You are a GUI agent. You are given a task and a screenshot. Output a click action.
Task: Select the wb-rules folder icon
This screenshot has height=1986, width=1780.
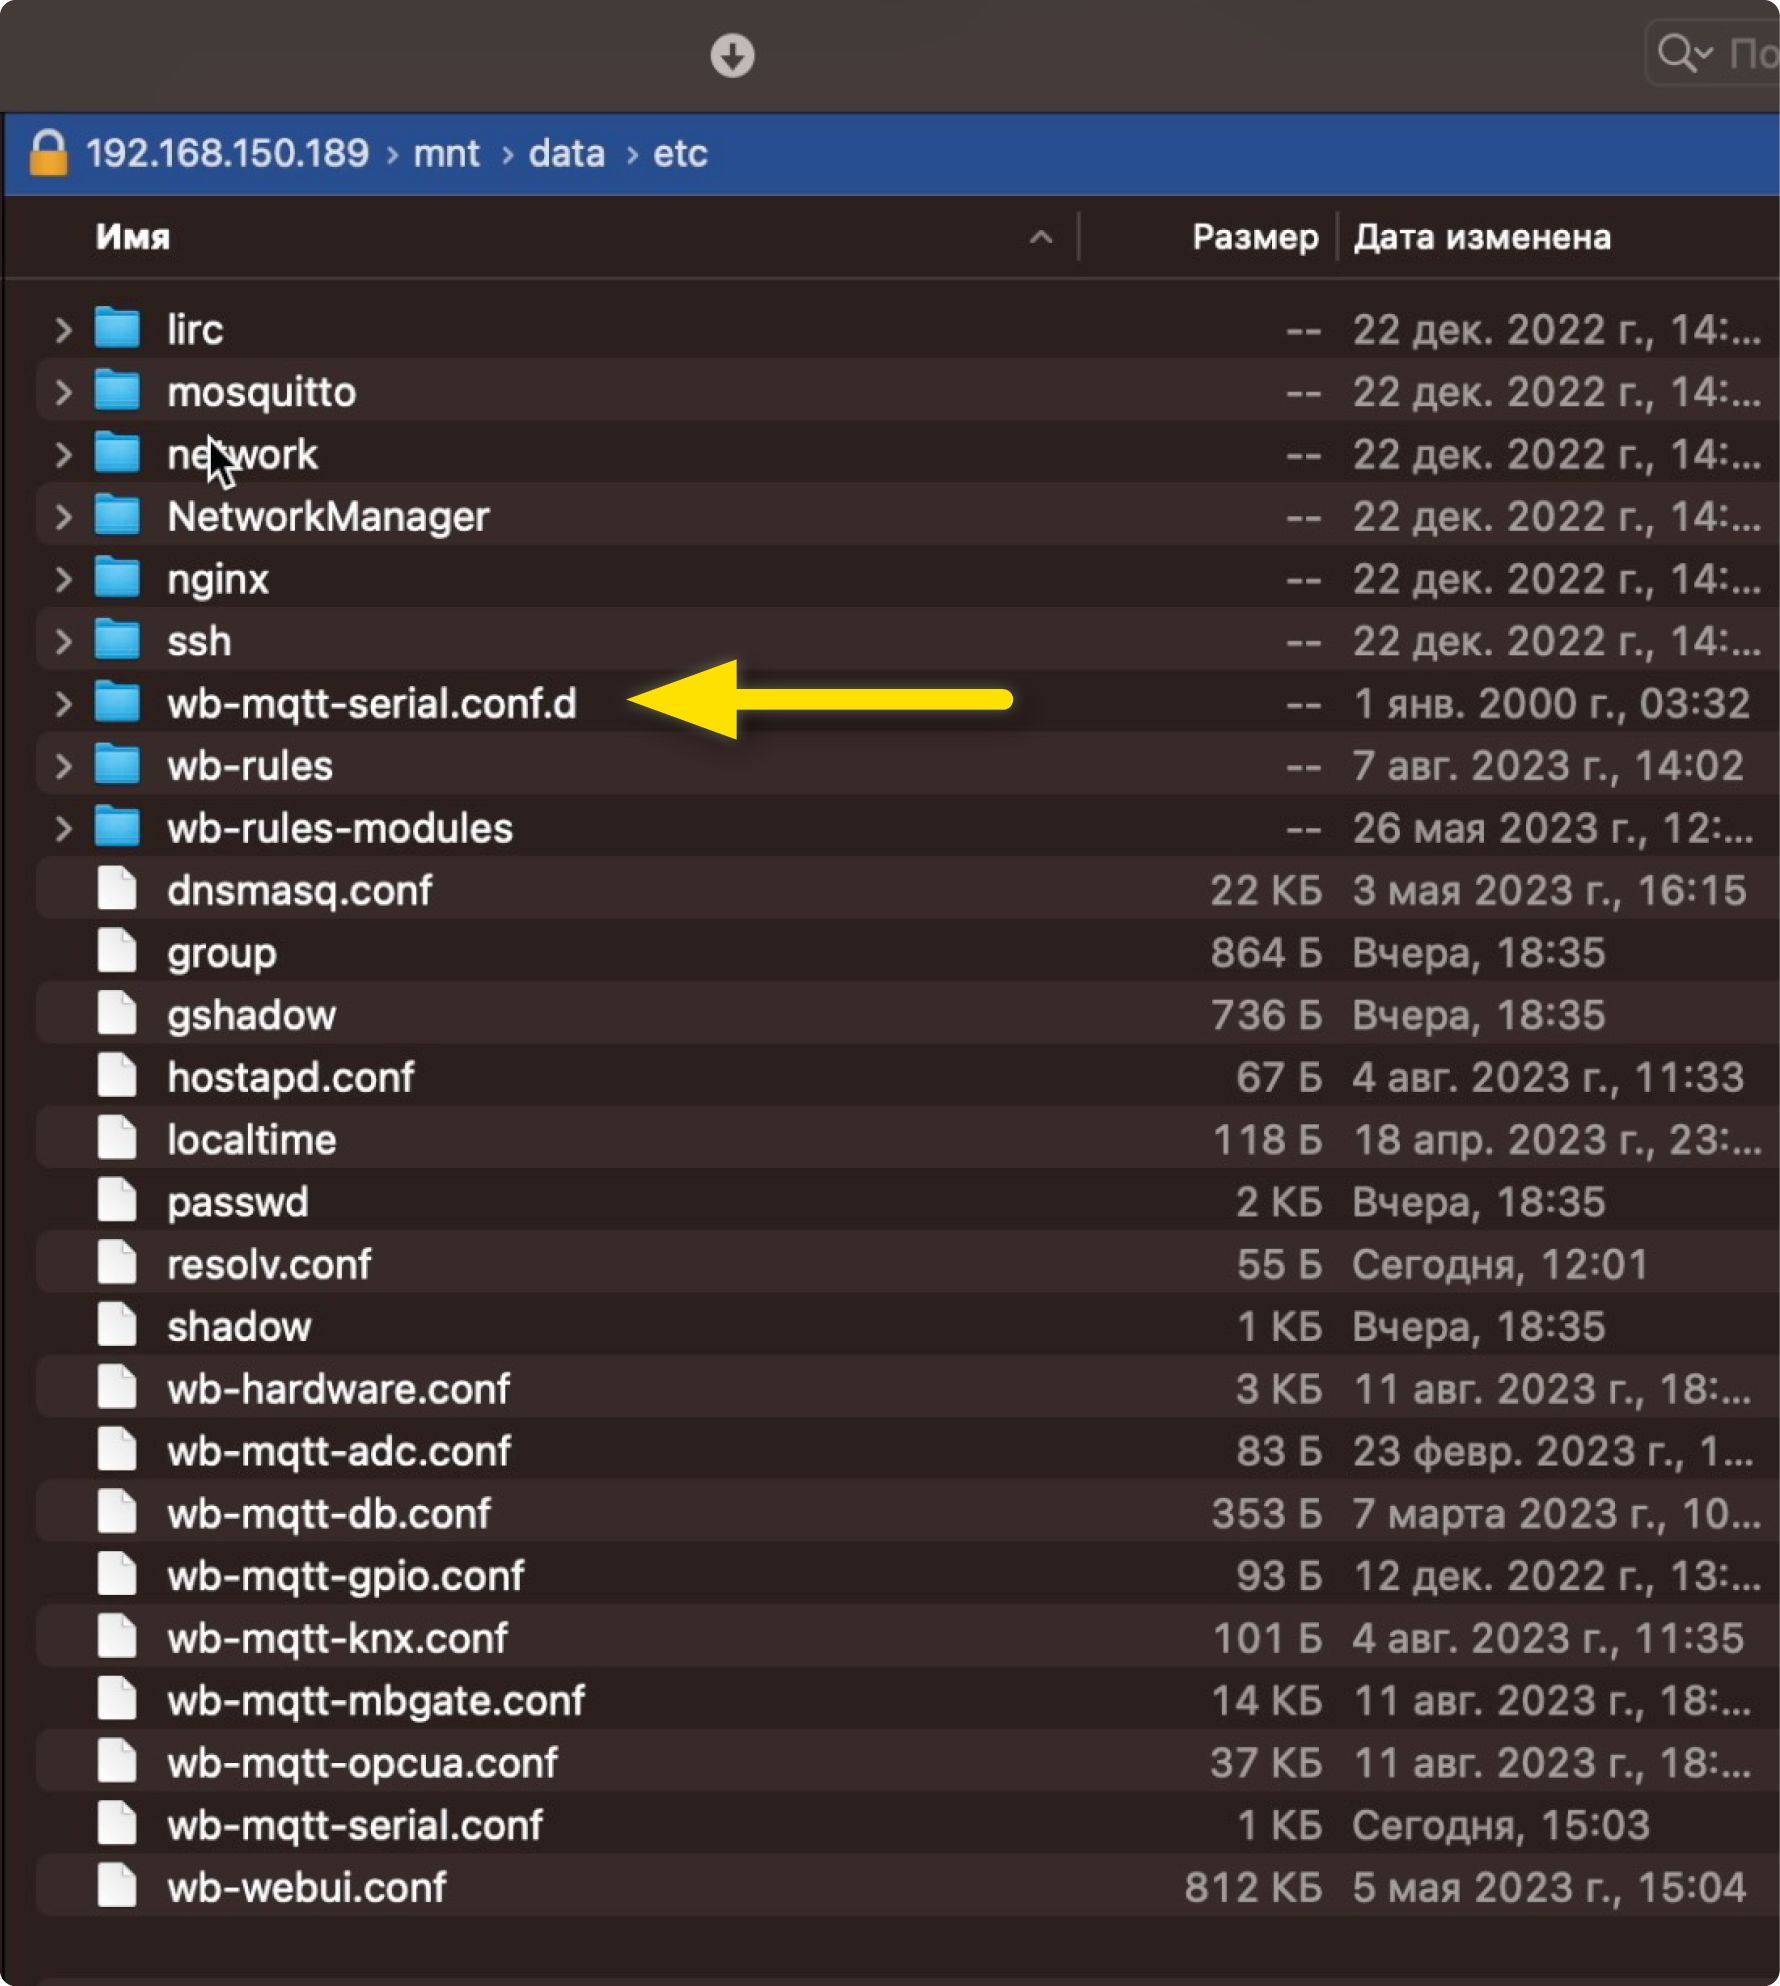[x=117, y=764]
